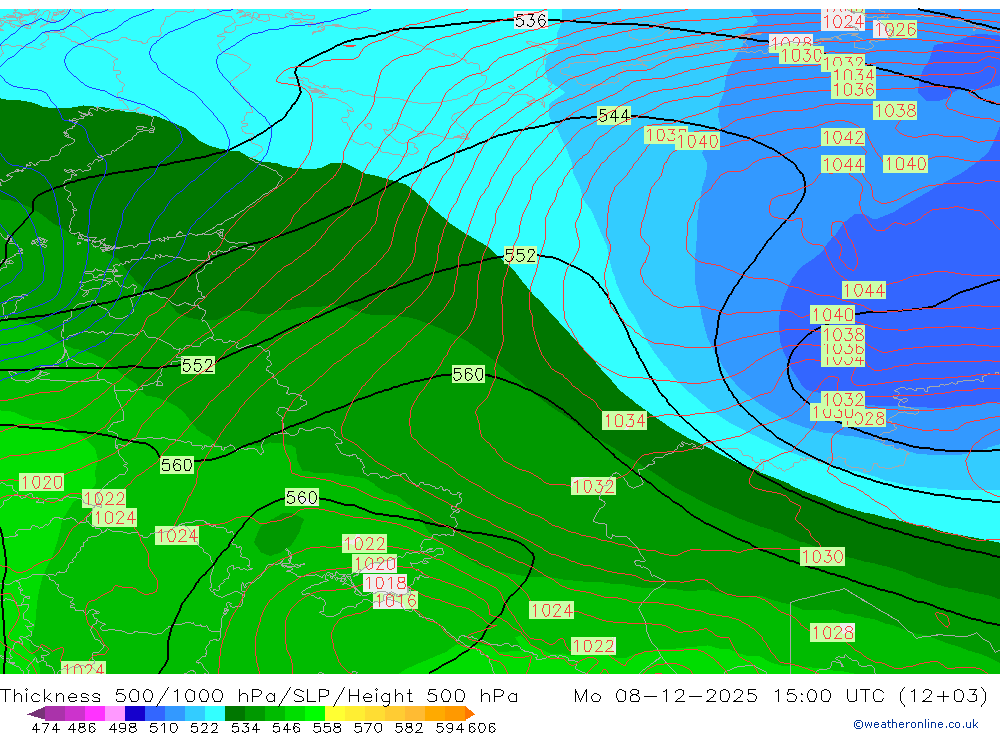Click the 1042 pressure label
Viewport: 1000px width, 733px height.
(x=843, y=137)
